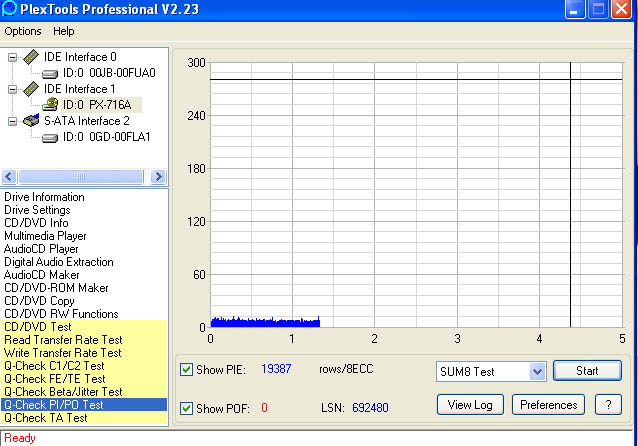
Task: Click the POF value 0
Action: coord(264,408)
